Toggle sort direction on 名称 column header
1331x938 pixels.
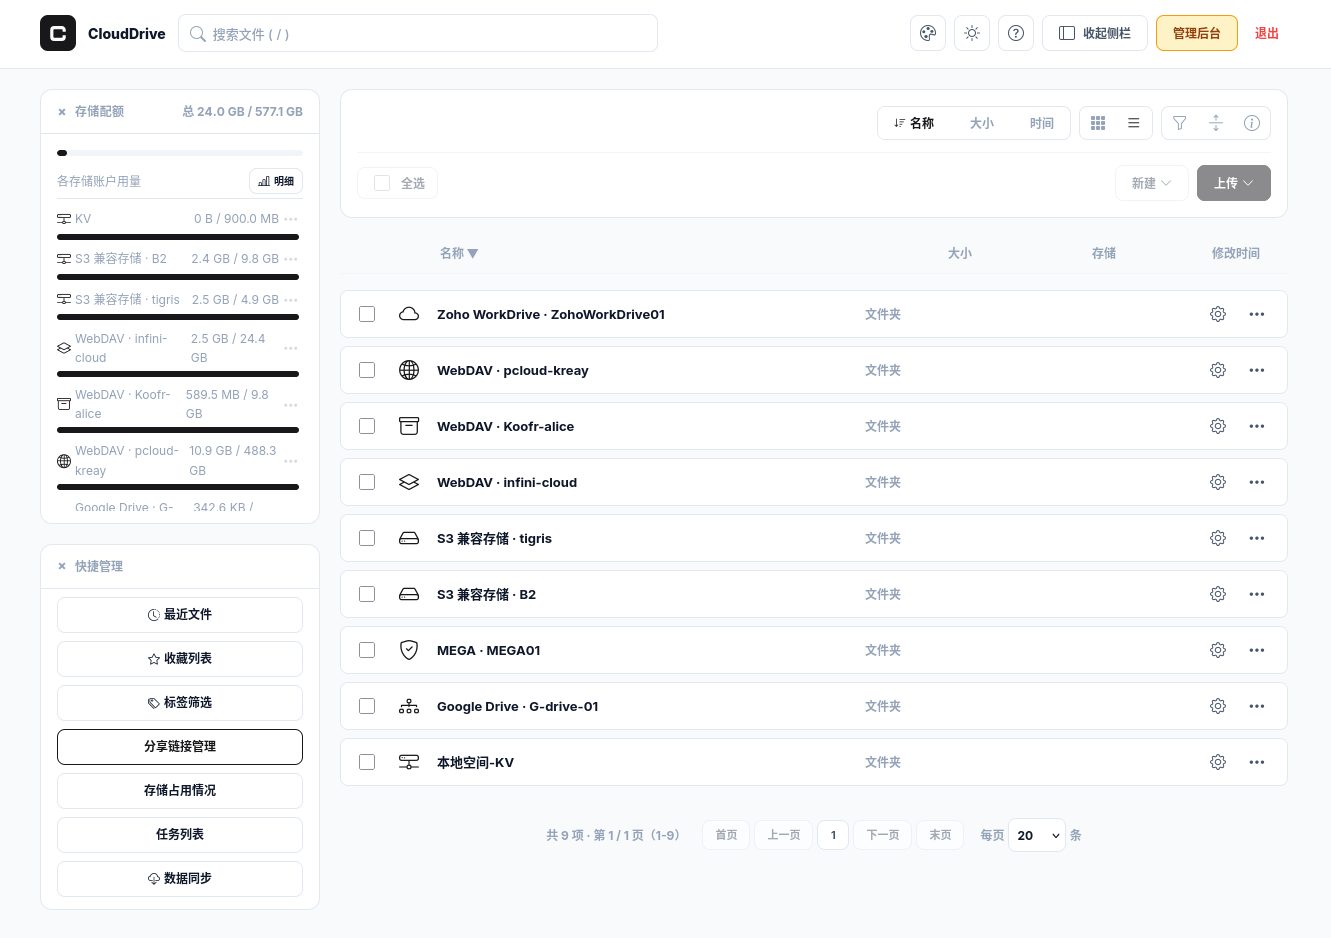pyautogui.click(x=459, y=253)
